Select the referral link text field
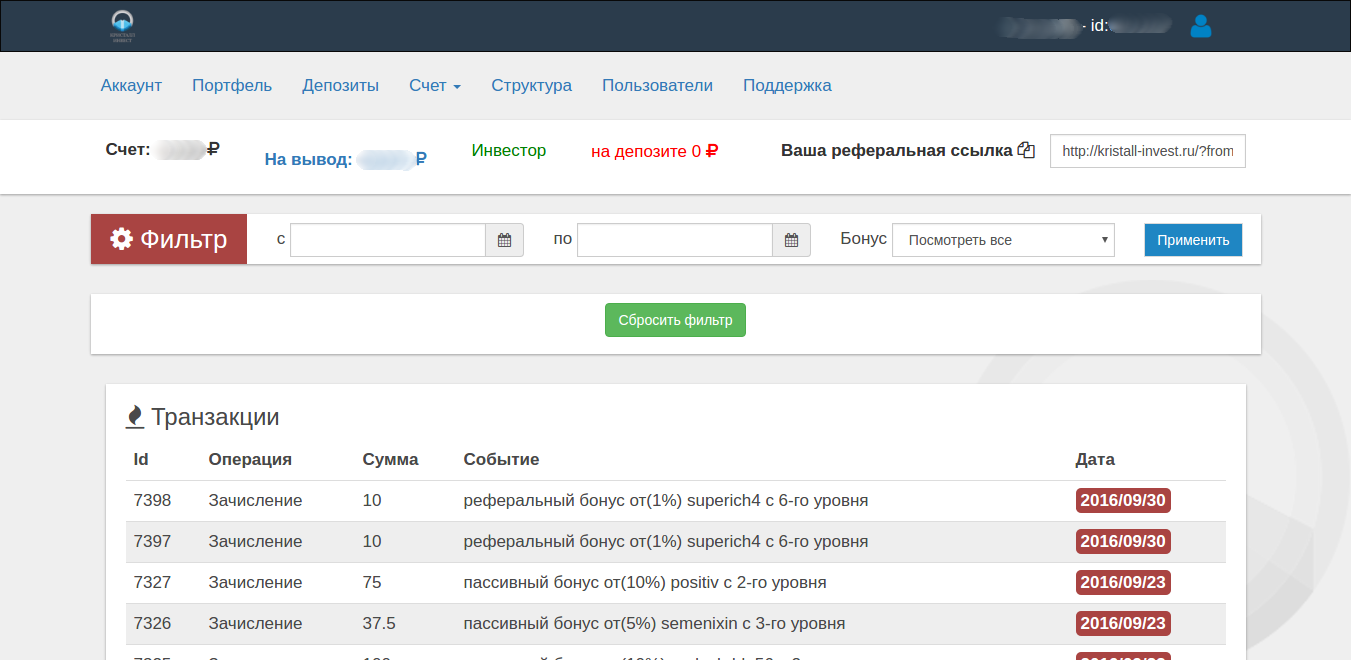Screen dimensions: 1351x660 click(1148, 151)
